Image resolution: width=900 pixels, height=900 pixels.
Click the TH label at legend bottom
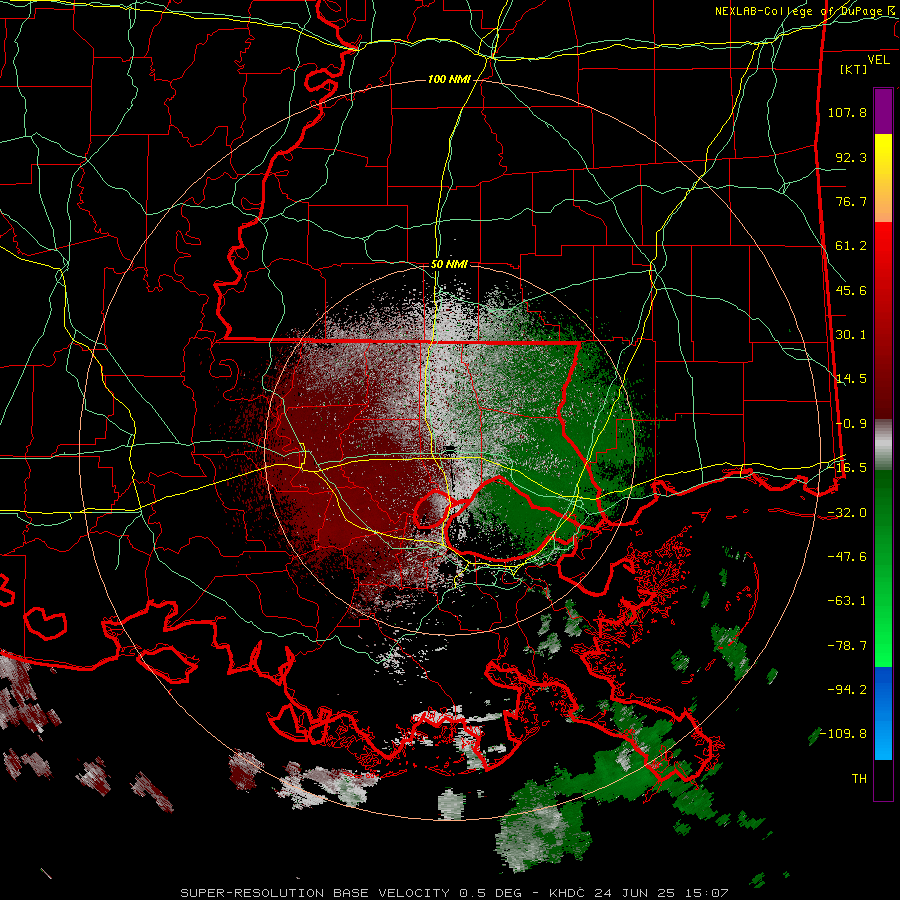pyautogui.click(x=859, y=779)
